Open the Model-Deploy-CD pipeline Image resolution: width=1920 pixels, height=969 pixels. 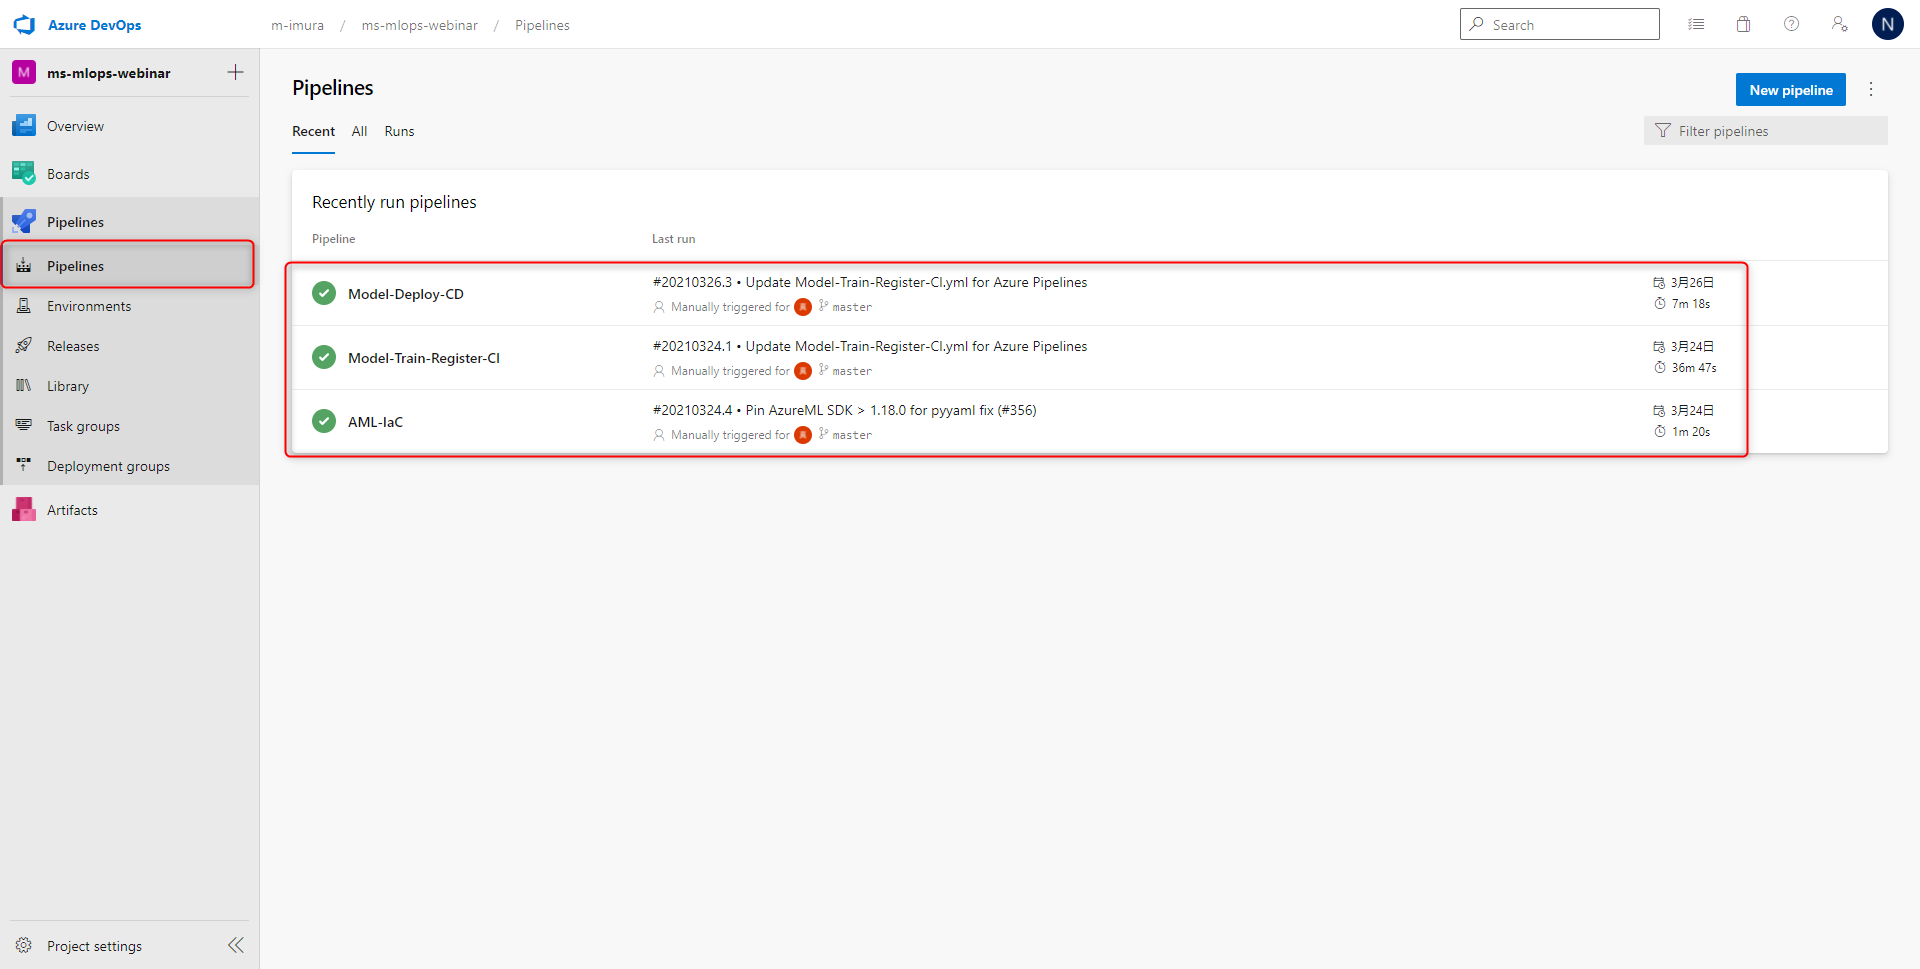pyautogui.click(x=406, y=294)
